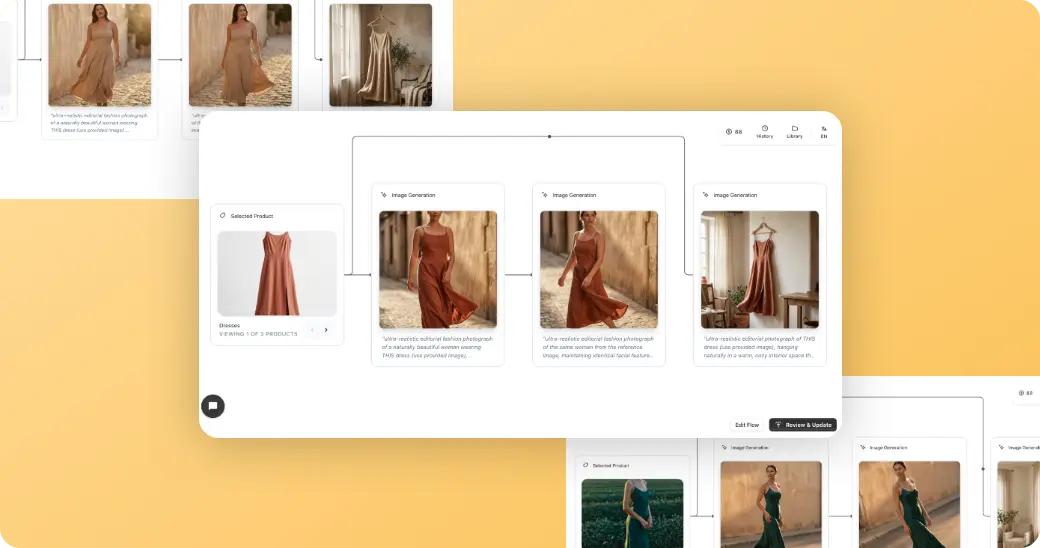Screen dimensions: 1040x548
Task: Open the terracotta dress product image in the Selected Product card
Action: click(x=277, y=273)
